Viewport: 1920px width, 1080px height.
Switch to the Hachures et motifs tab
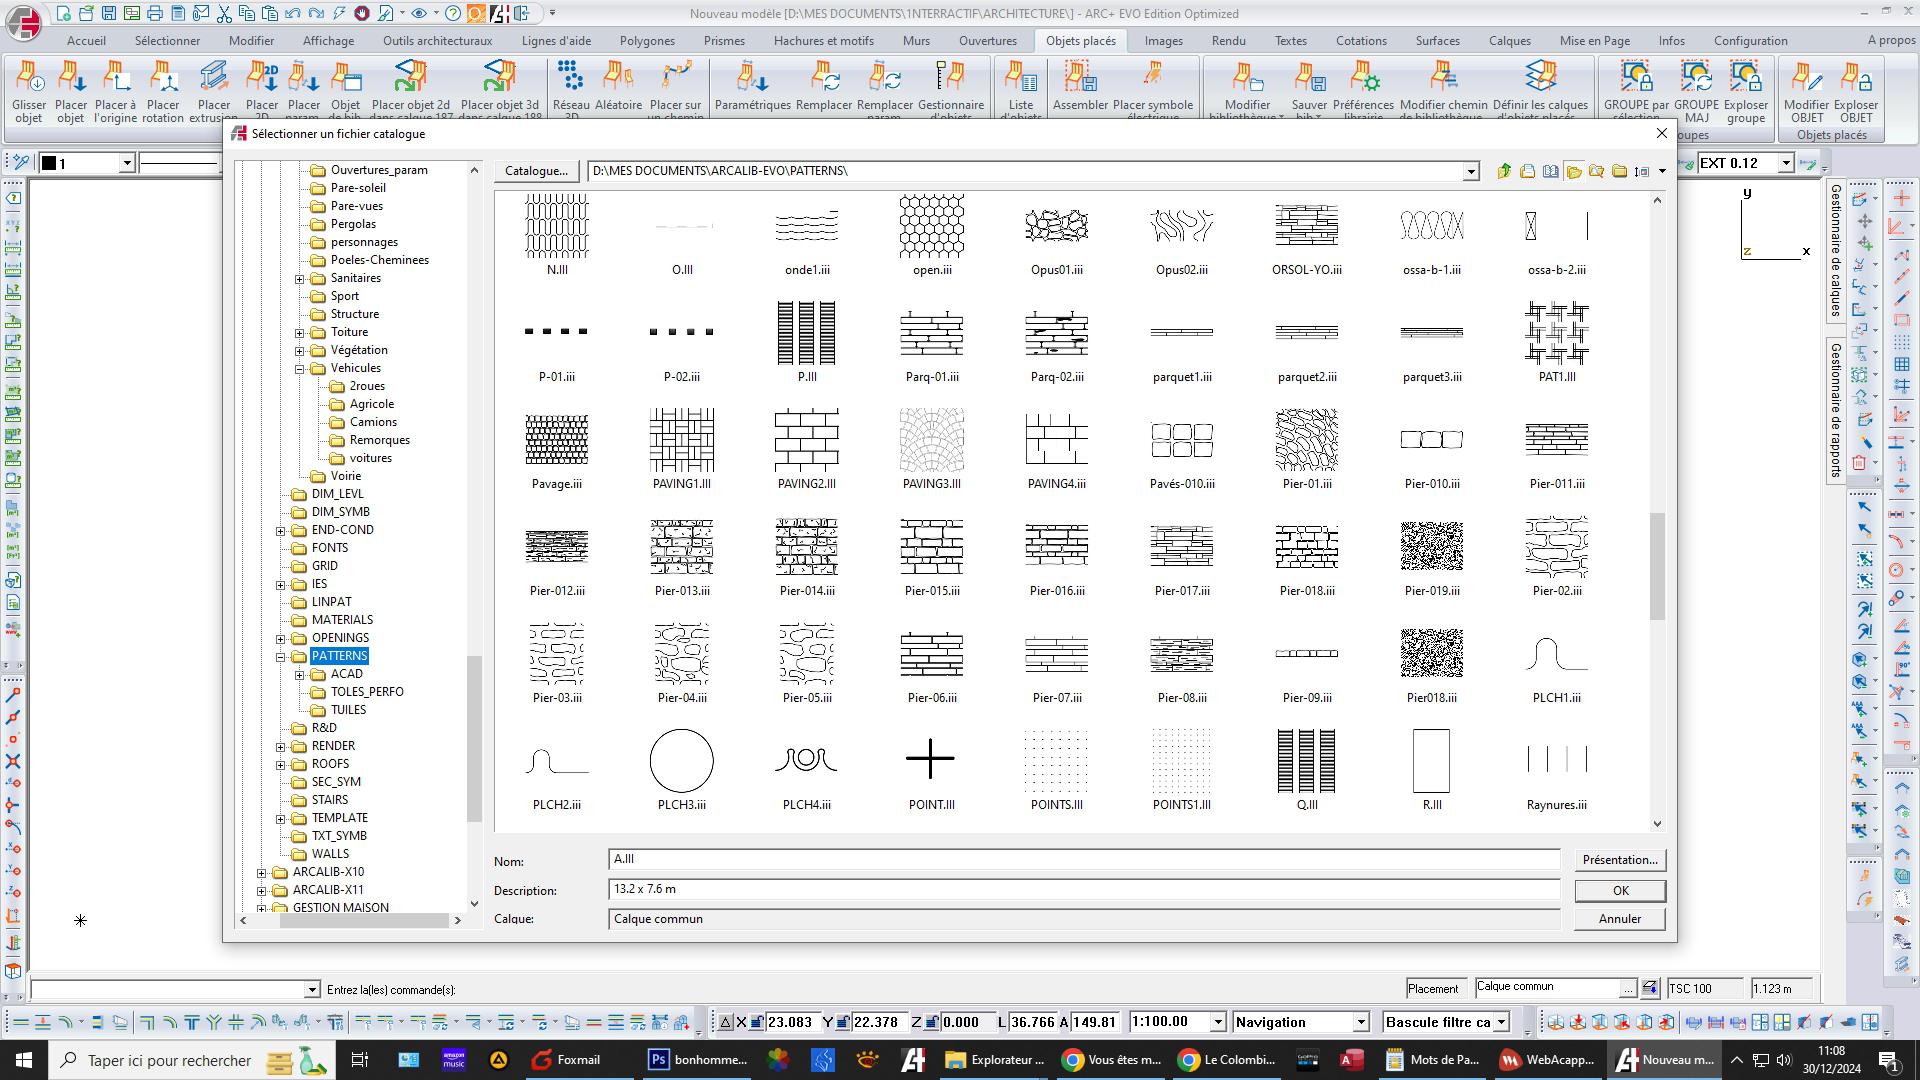[823, 41]
